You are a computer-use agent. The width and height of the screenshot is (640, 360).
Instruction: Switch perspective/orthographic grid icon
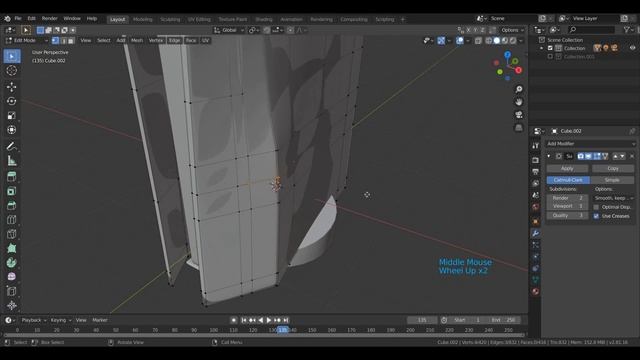click(519, 128)
